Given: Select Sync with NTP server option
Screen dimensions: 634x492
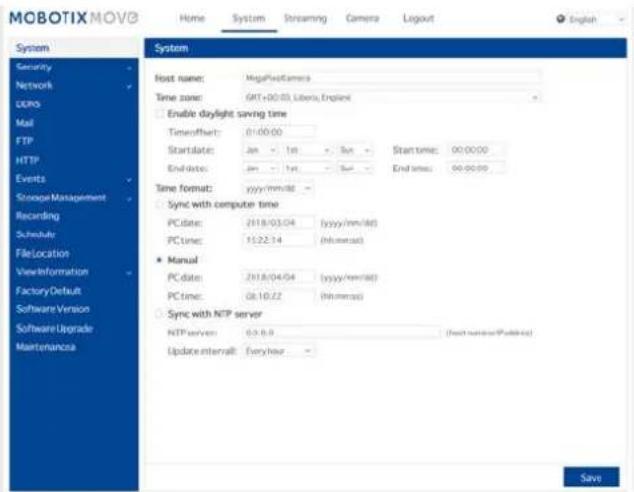Looking at the screenshot, I should [159, 314].
